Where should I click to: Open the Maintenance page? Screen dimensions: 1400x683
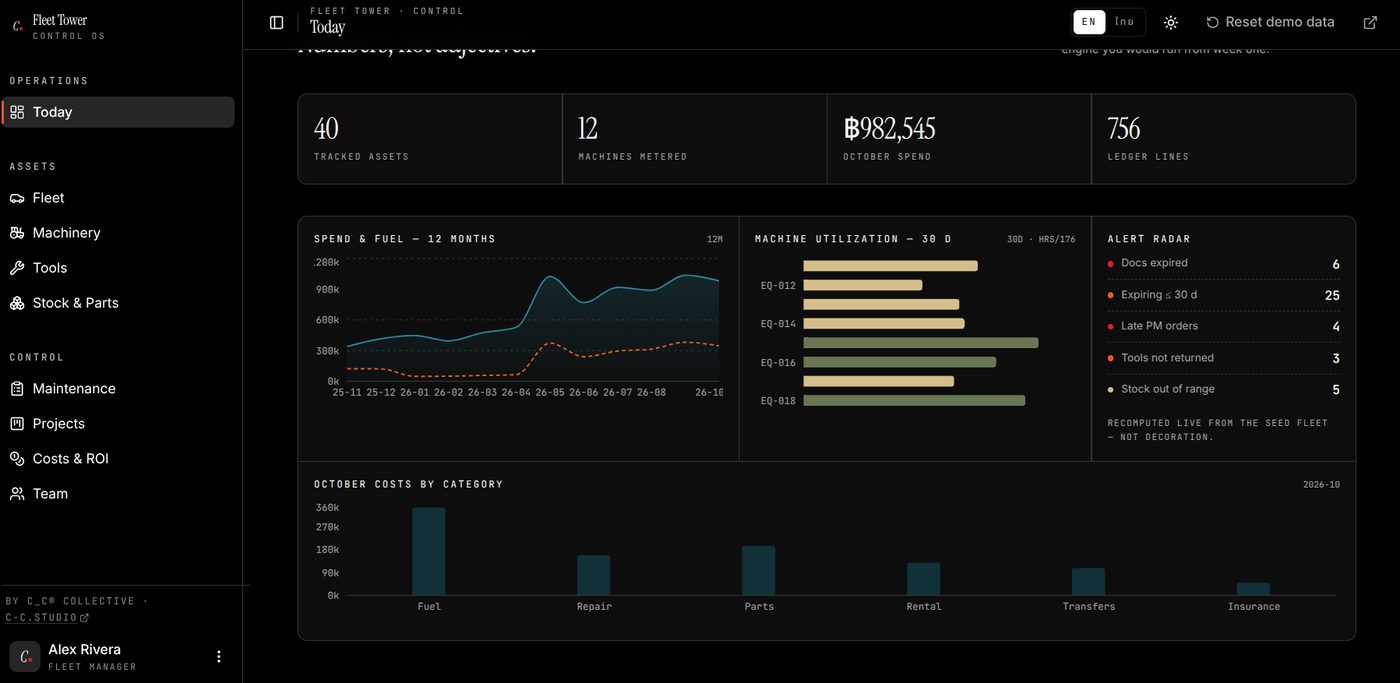coord(118,389)
